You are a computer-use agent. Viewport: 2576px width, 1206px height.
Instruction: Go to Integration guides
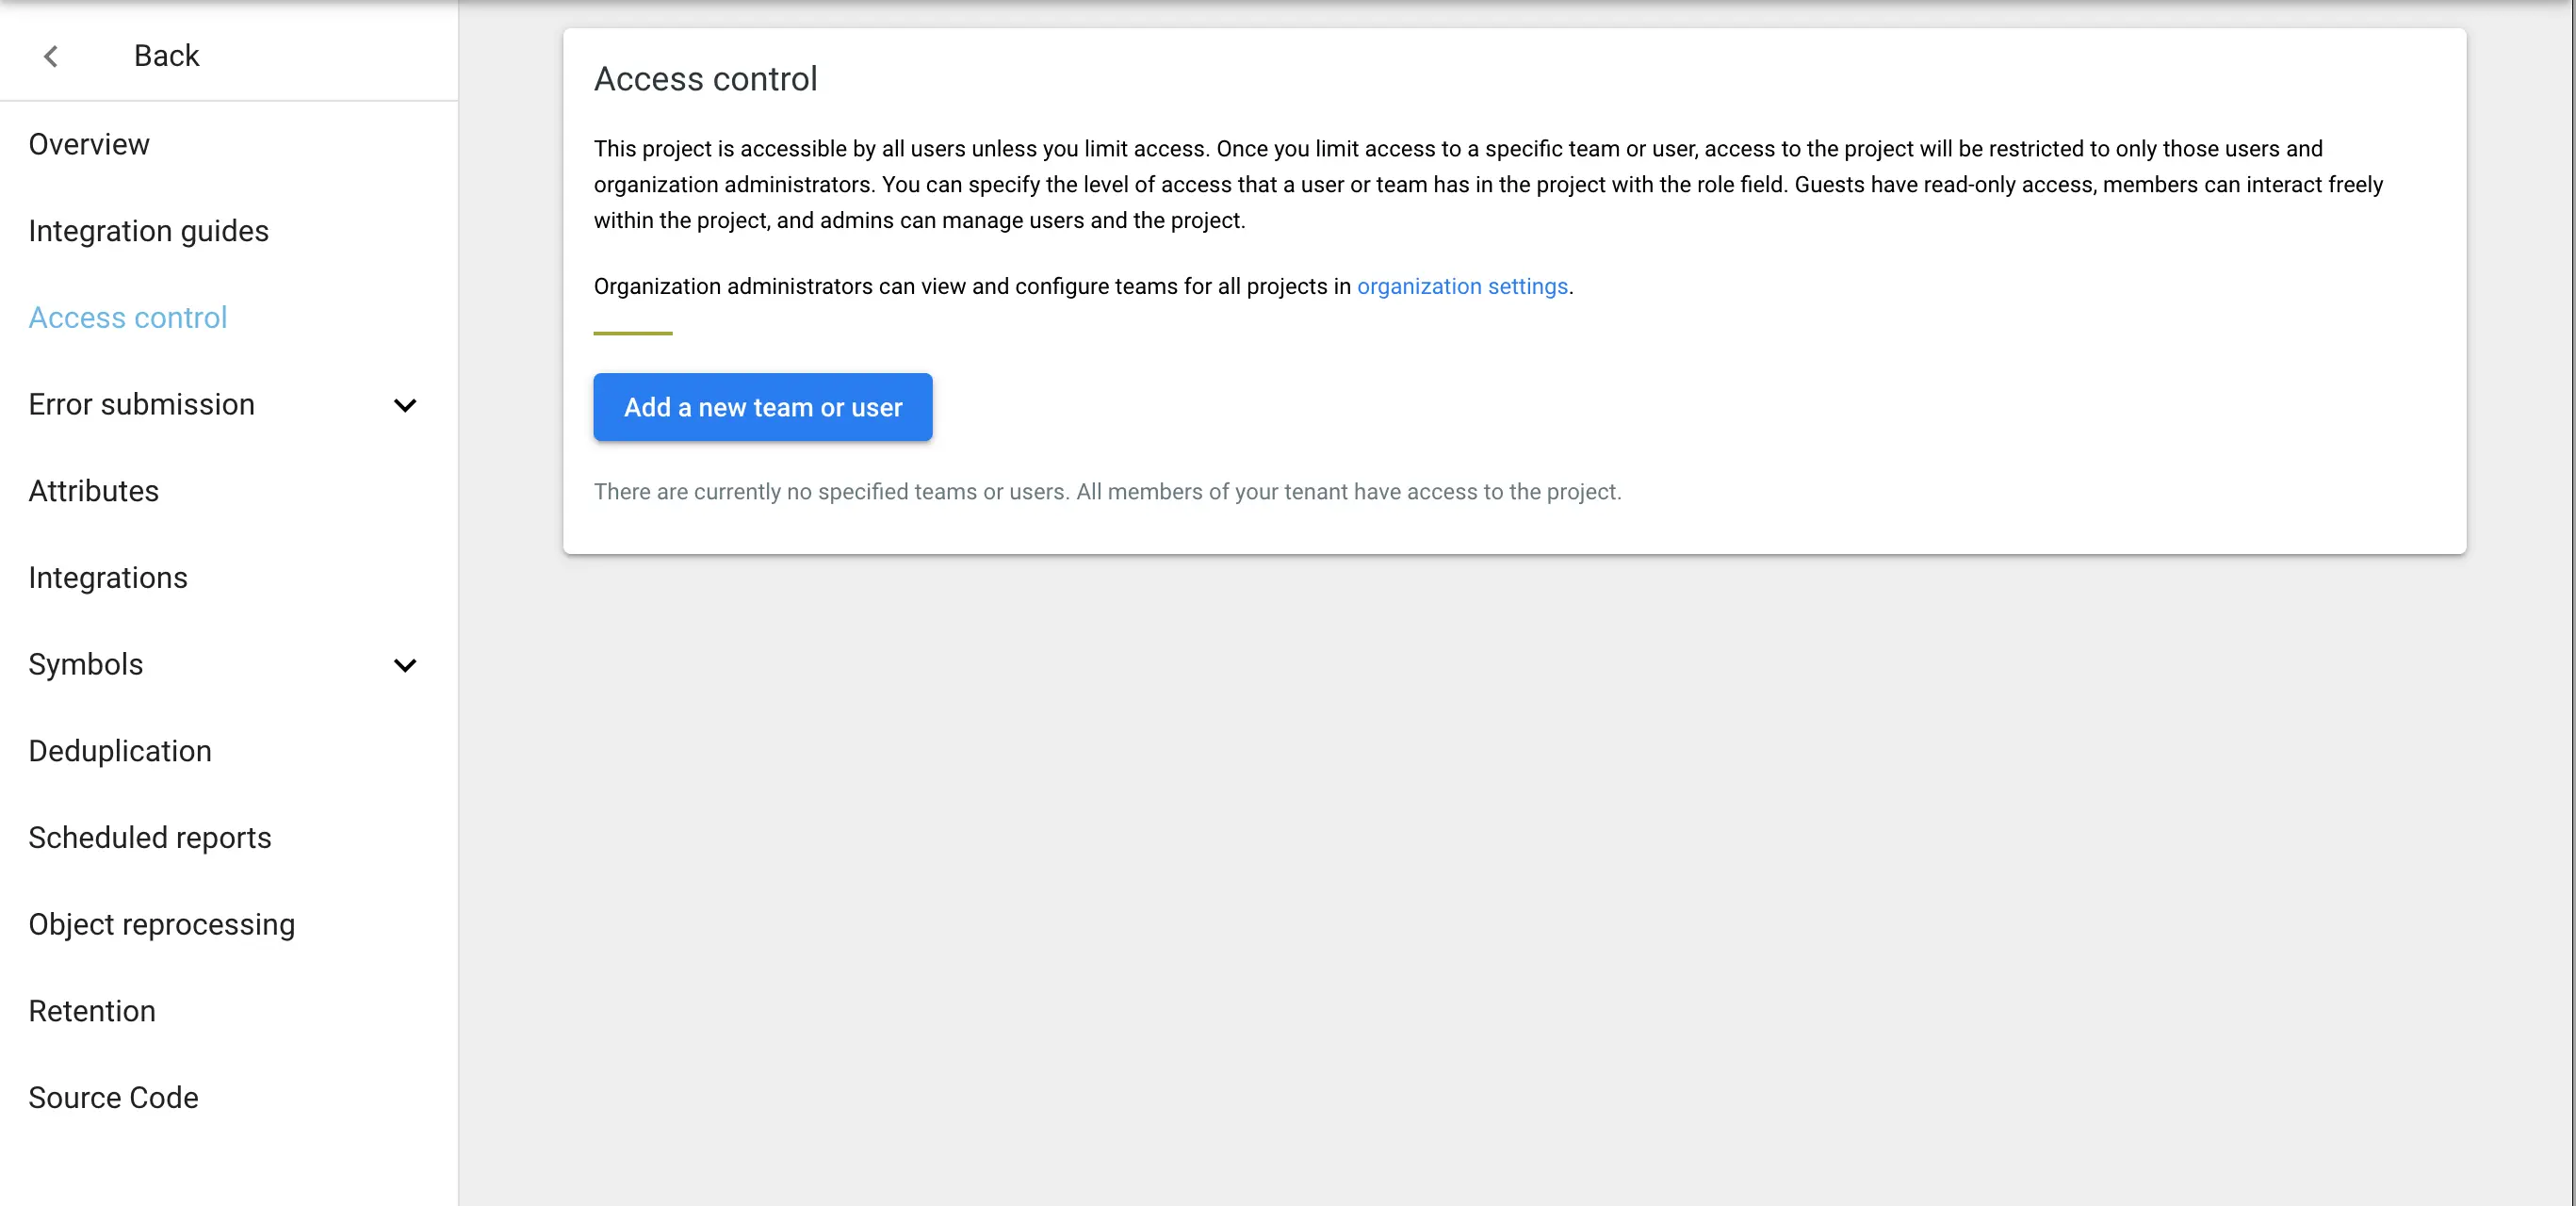(x=148, y=231)
